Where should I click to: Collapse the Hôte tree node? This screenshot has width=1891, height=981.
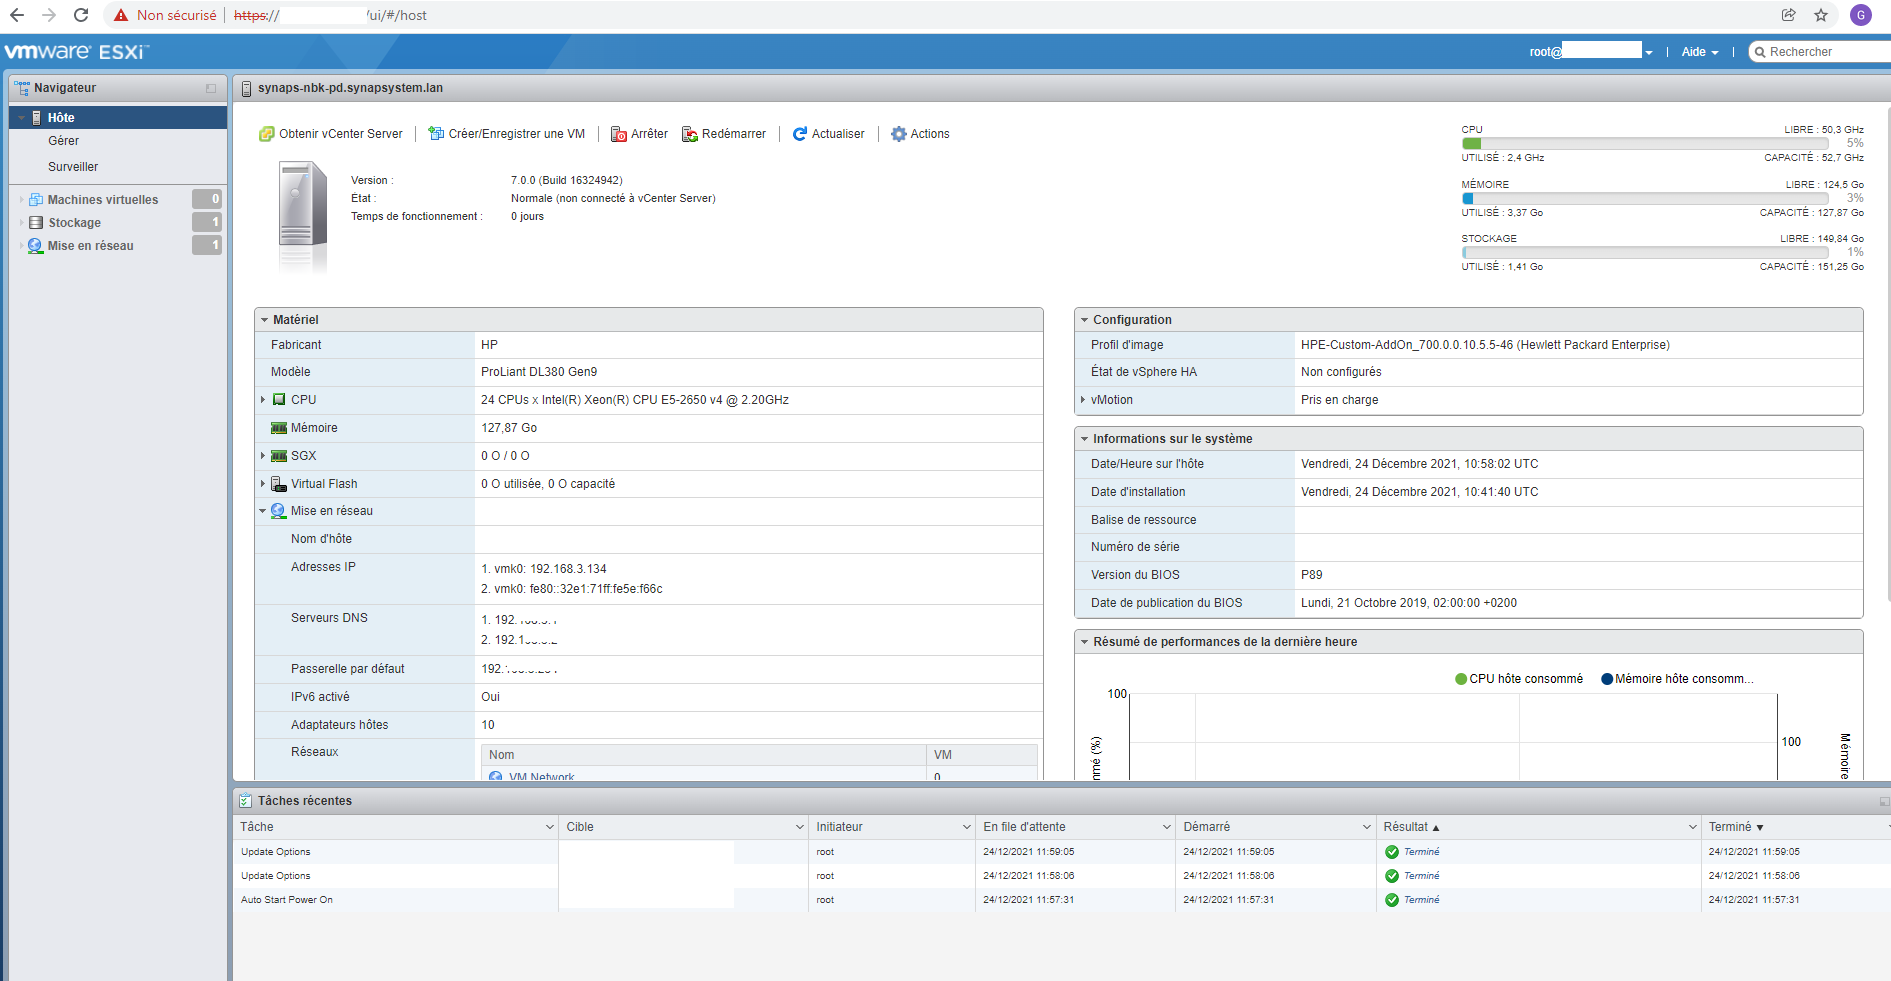coord(21,118)
